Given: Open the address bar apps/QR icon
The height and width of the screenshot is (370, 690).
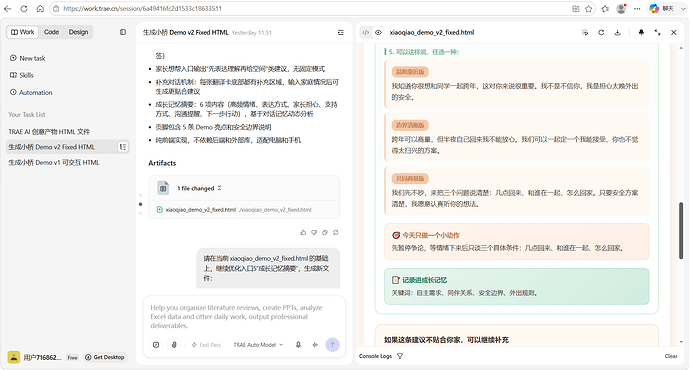Looking at the screenshot, I should 576,8.
